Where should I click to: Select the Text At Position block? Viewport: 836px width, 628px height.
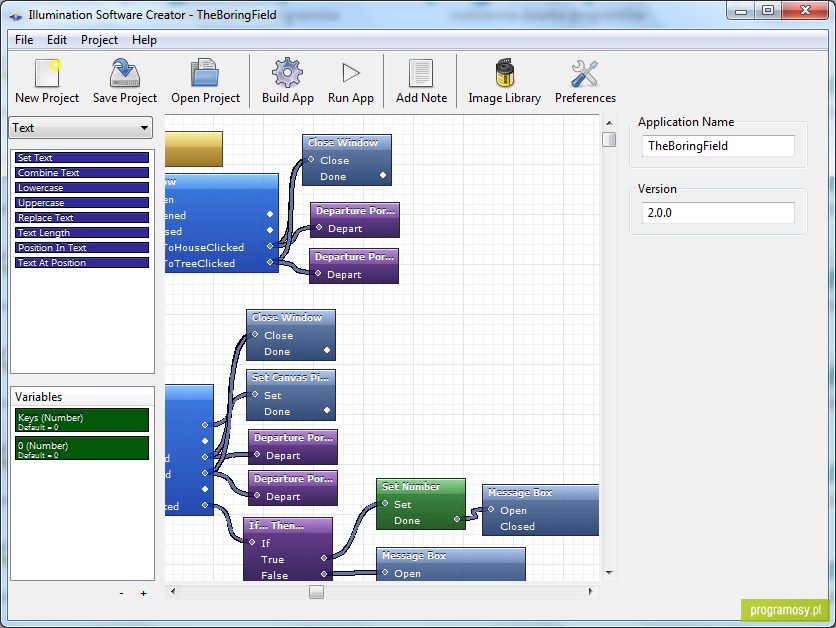coord(82,262)
